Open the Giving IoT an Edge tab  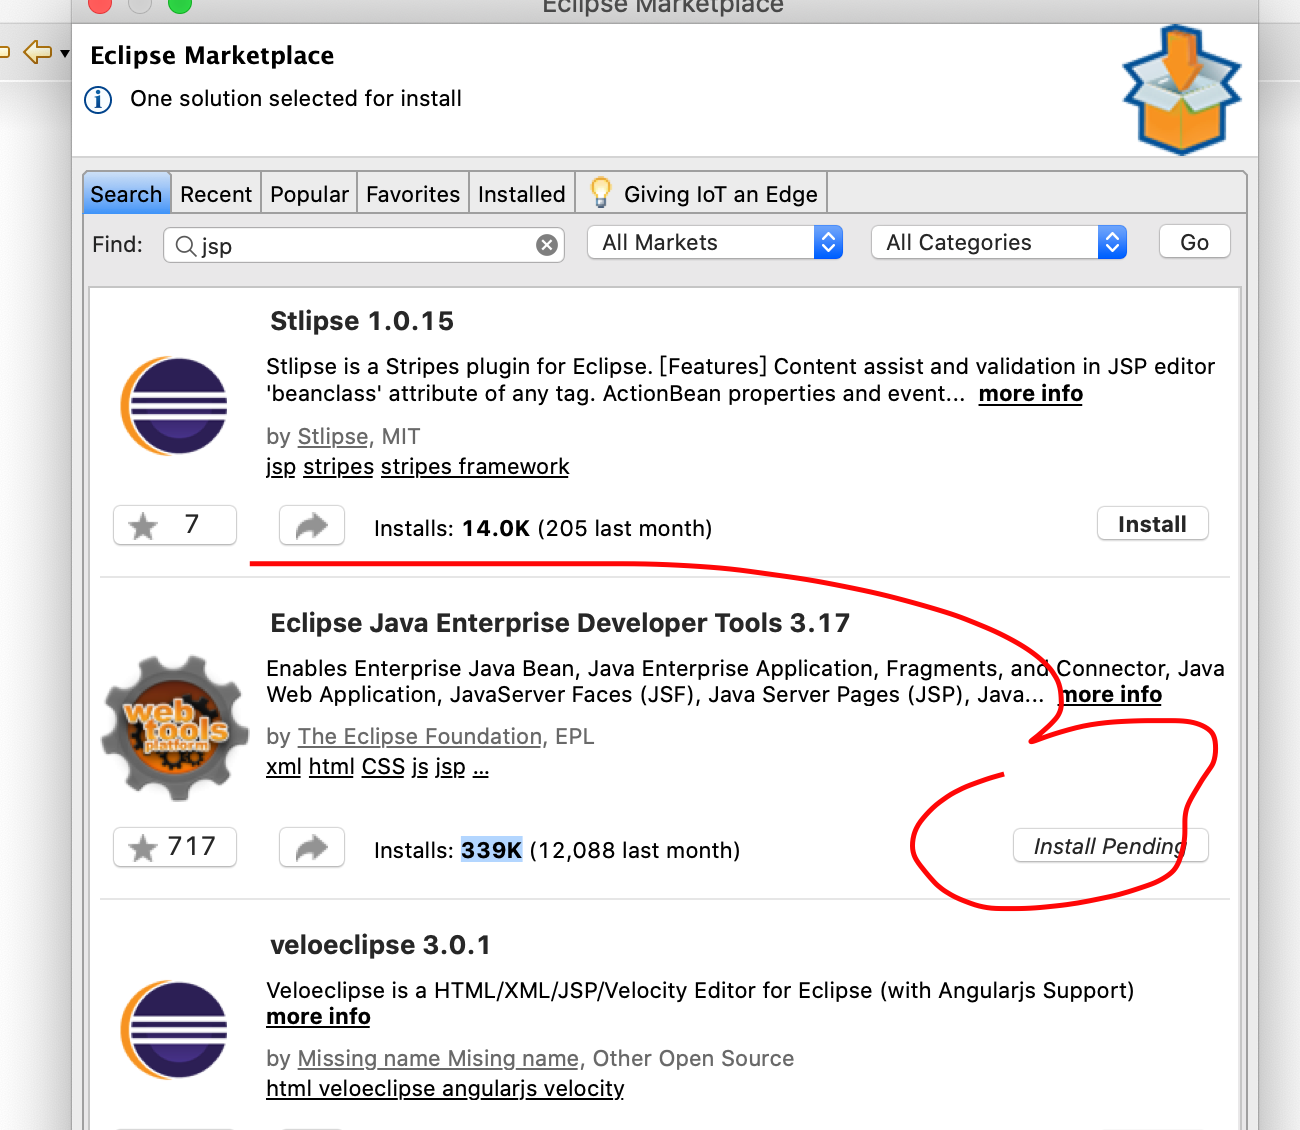point(702,194)
